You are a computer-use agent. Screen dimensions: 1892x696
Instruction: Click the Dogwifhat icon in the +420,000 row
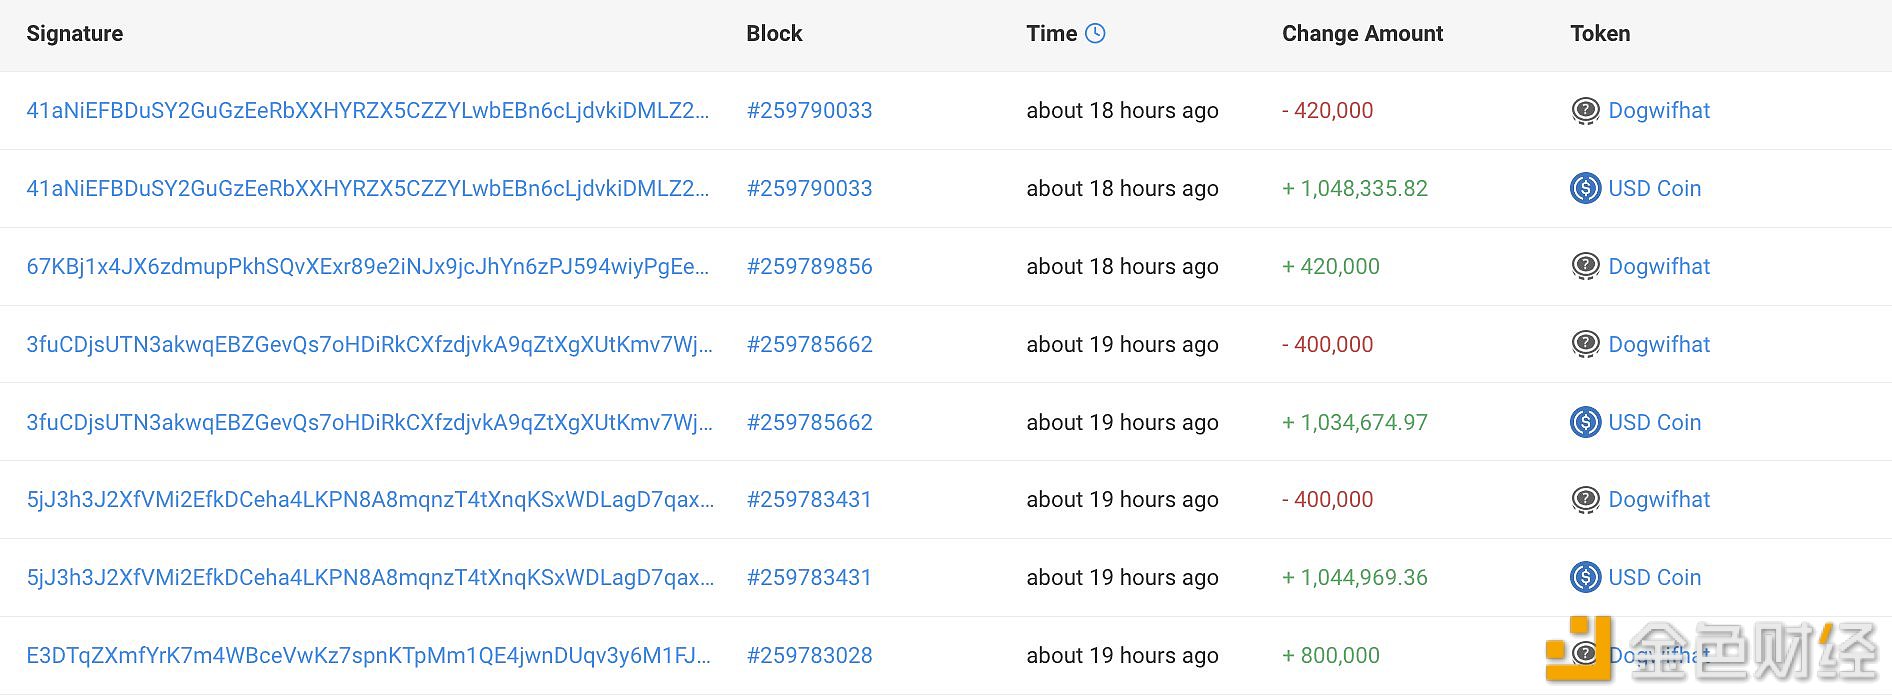1585,267
